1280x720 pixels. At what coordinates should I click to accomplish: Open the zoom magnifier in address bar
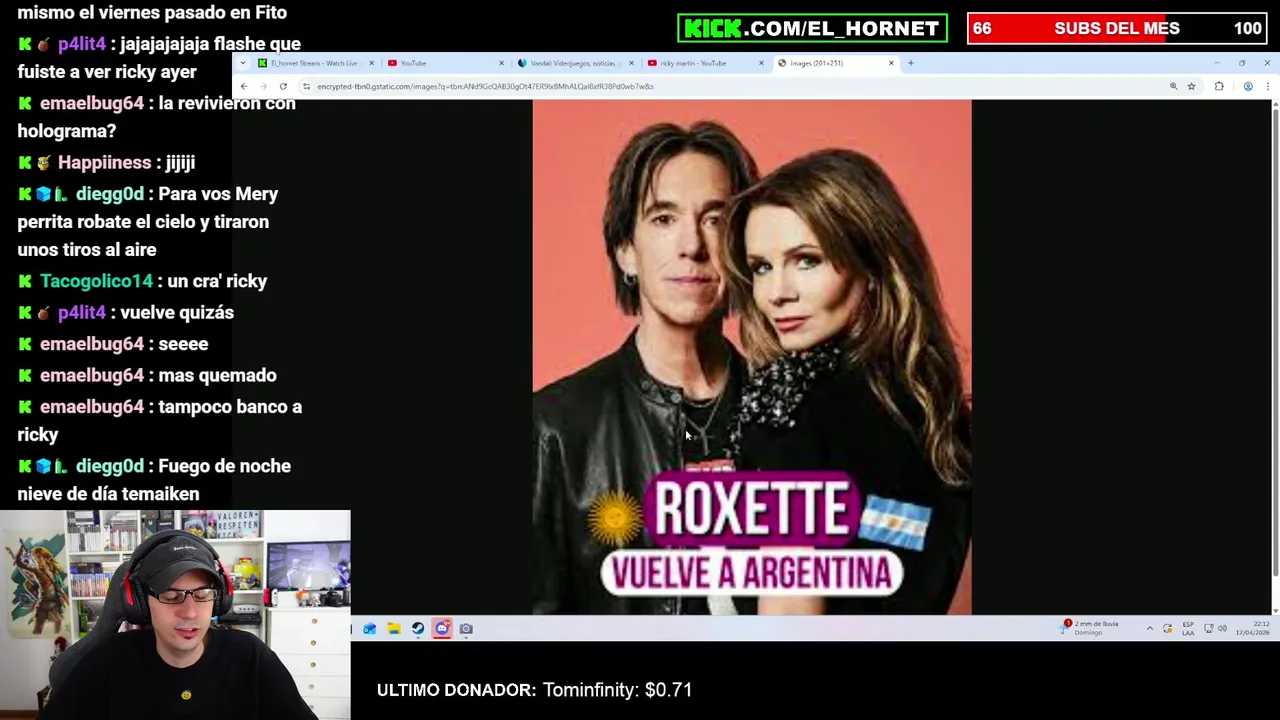click(x=1174, y=86)
